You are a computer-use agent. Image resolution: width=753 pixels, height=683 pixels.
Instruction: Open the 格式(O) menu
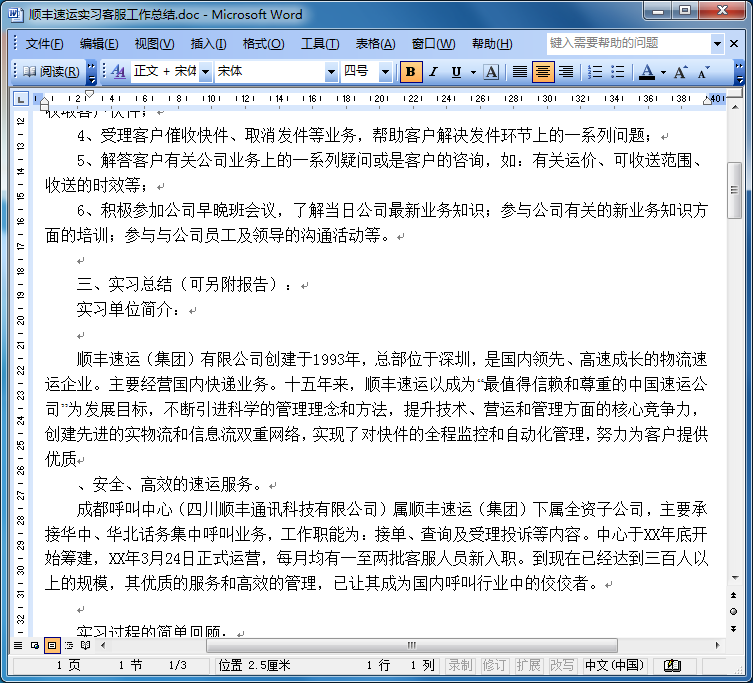coord(264,44)
